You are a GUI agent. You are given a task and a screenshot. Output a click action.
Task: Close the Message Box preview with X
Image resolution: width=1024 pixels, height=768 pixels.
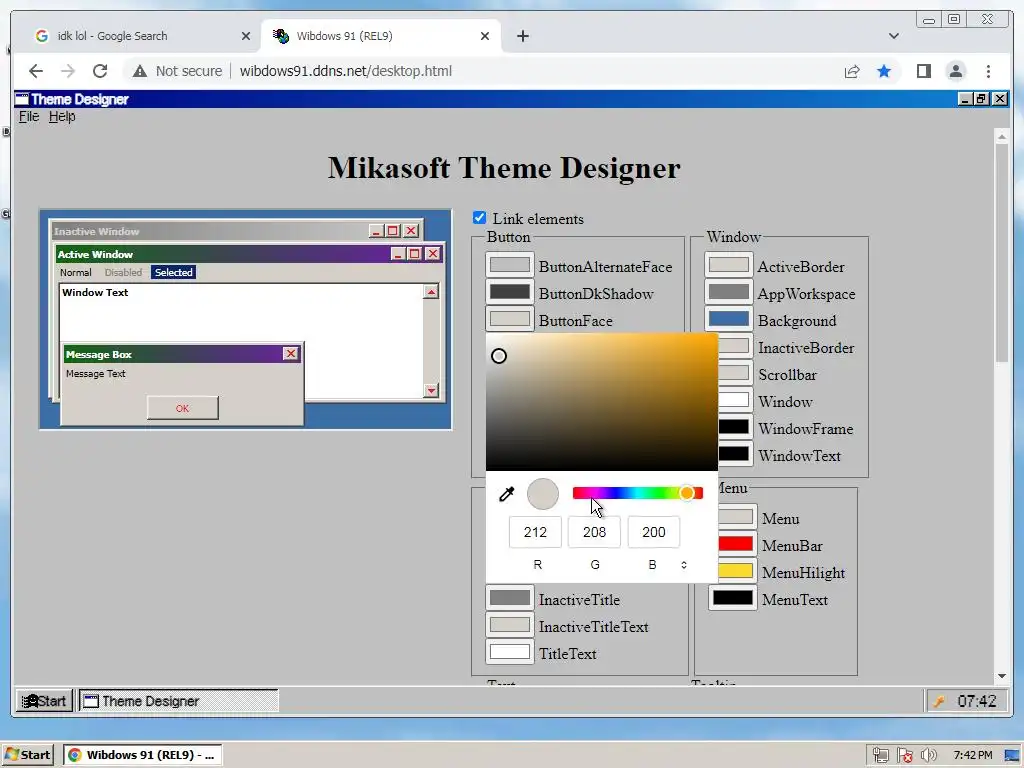point(291,353)
